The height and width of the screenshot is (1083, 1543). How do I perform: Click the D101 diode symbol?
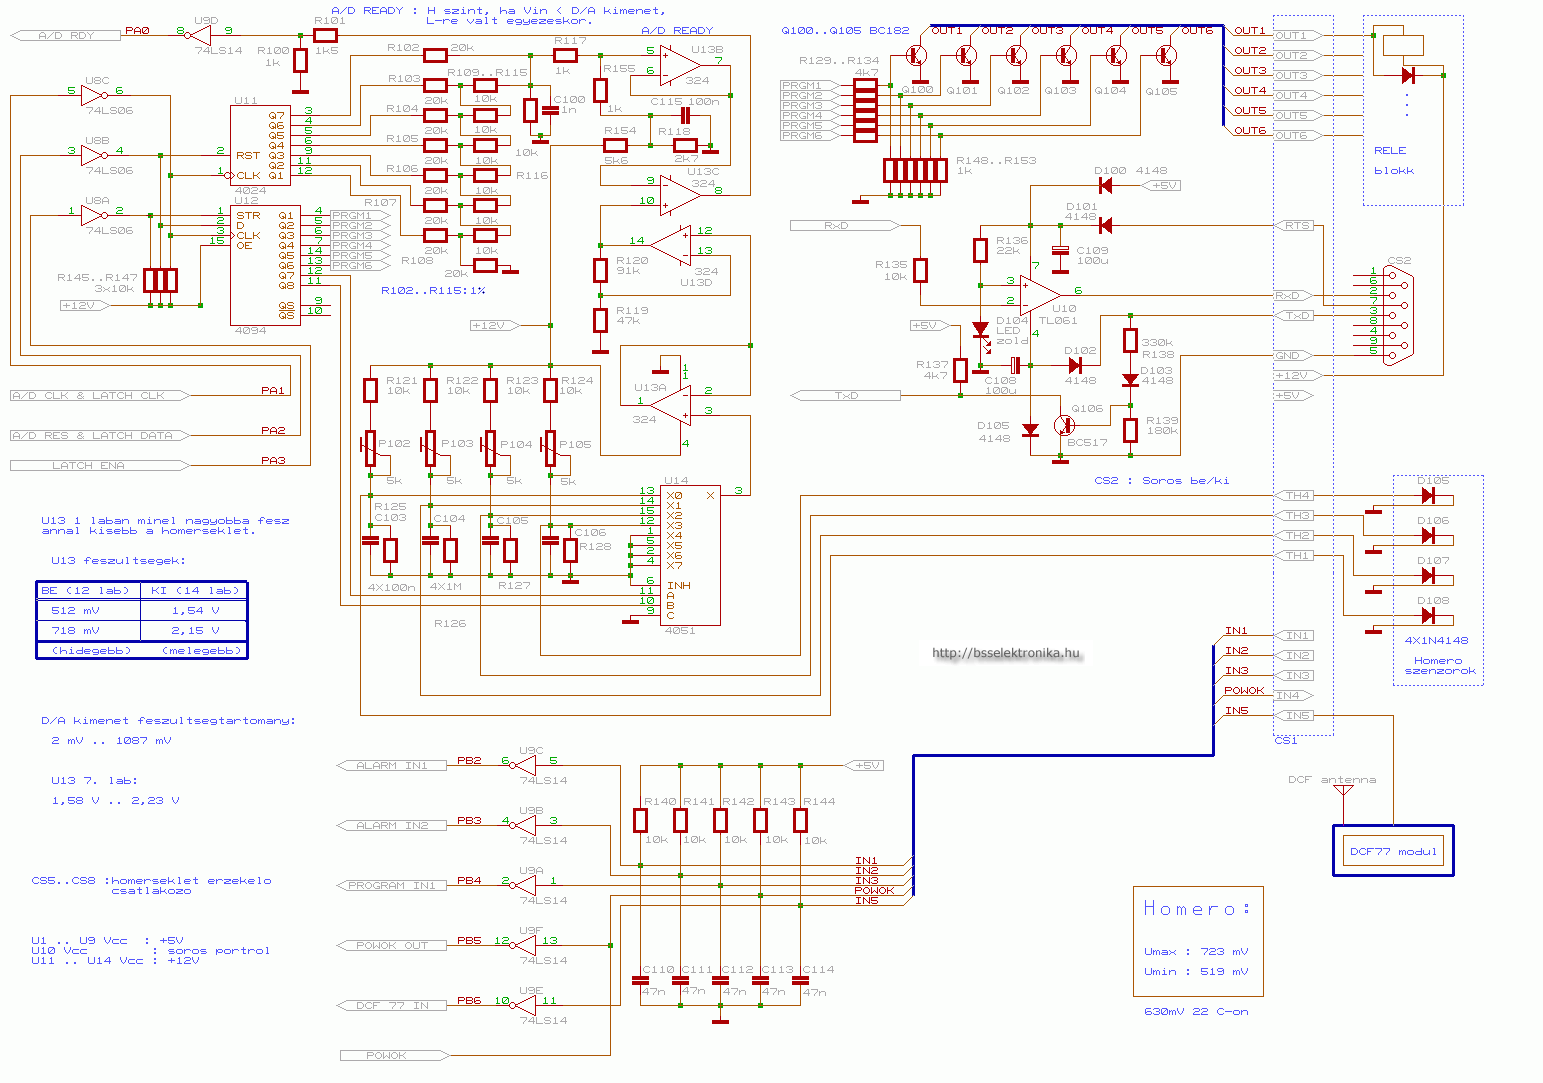tap(1105, 226)
